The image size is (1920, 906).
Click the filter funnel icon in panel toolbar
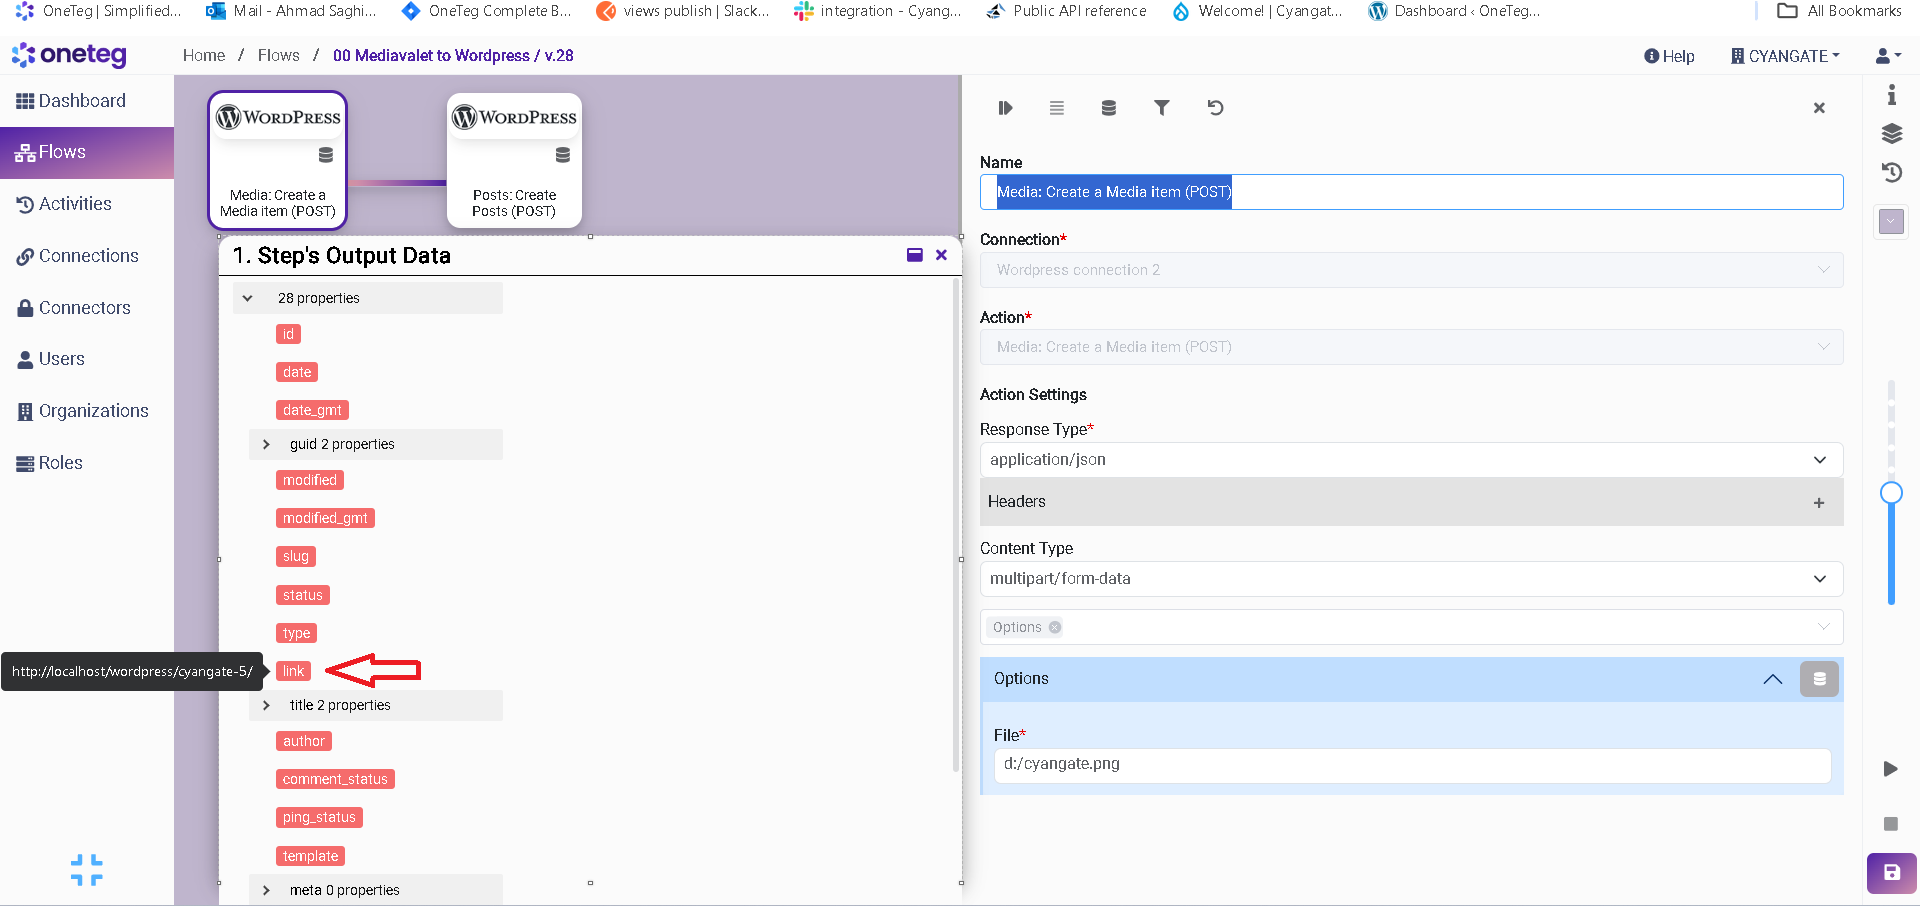click(x=1161, y=108)
